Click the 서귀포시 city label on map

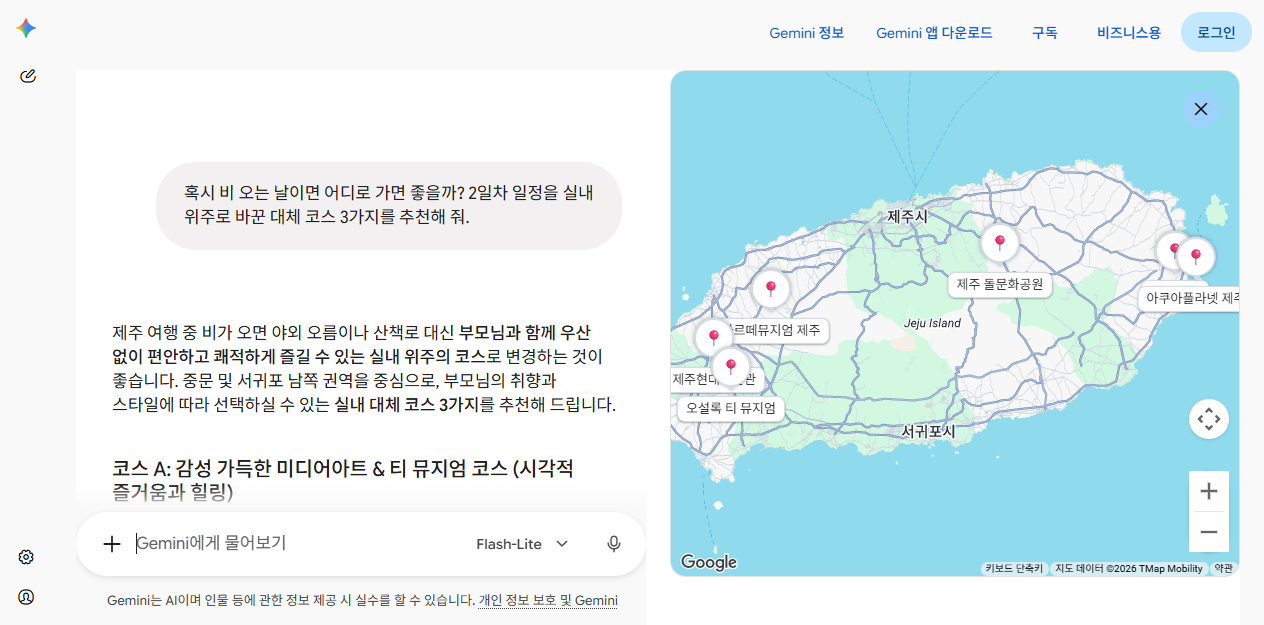point(927,432)
